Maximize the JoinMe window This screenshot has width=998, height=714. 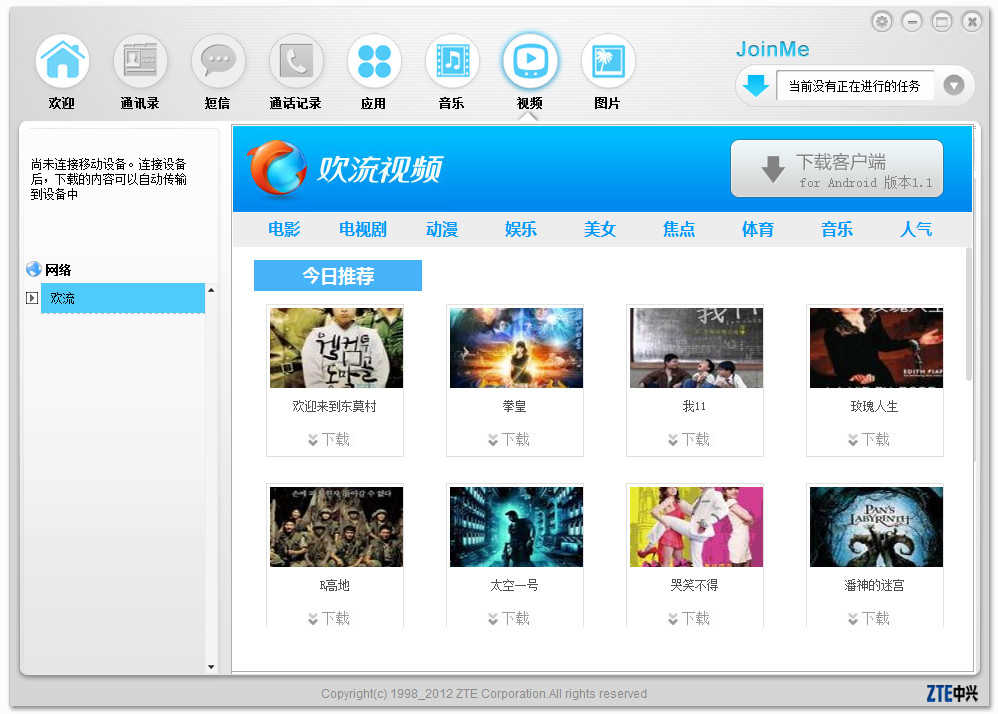942,22
